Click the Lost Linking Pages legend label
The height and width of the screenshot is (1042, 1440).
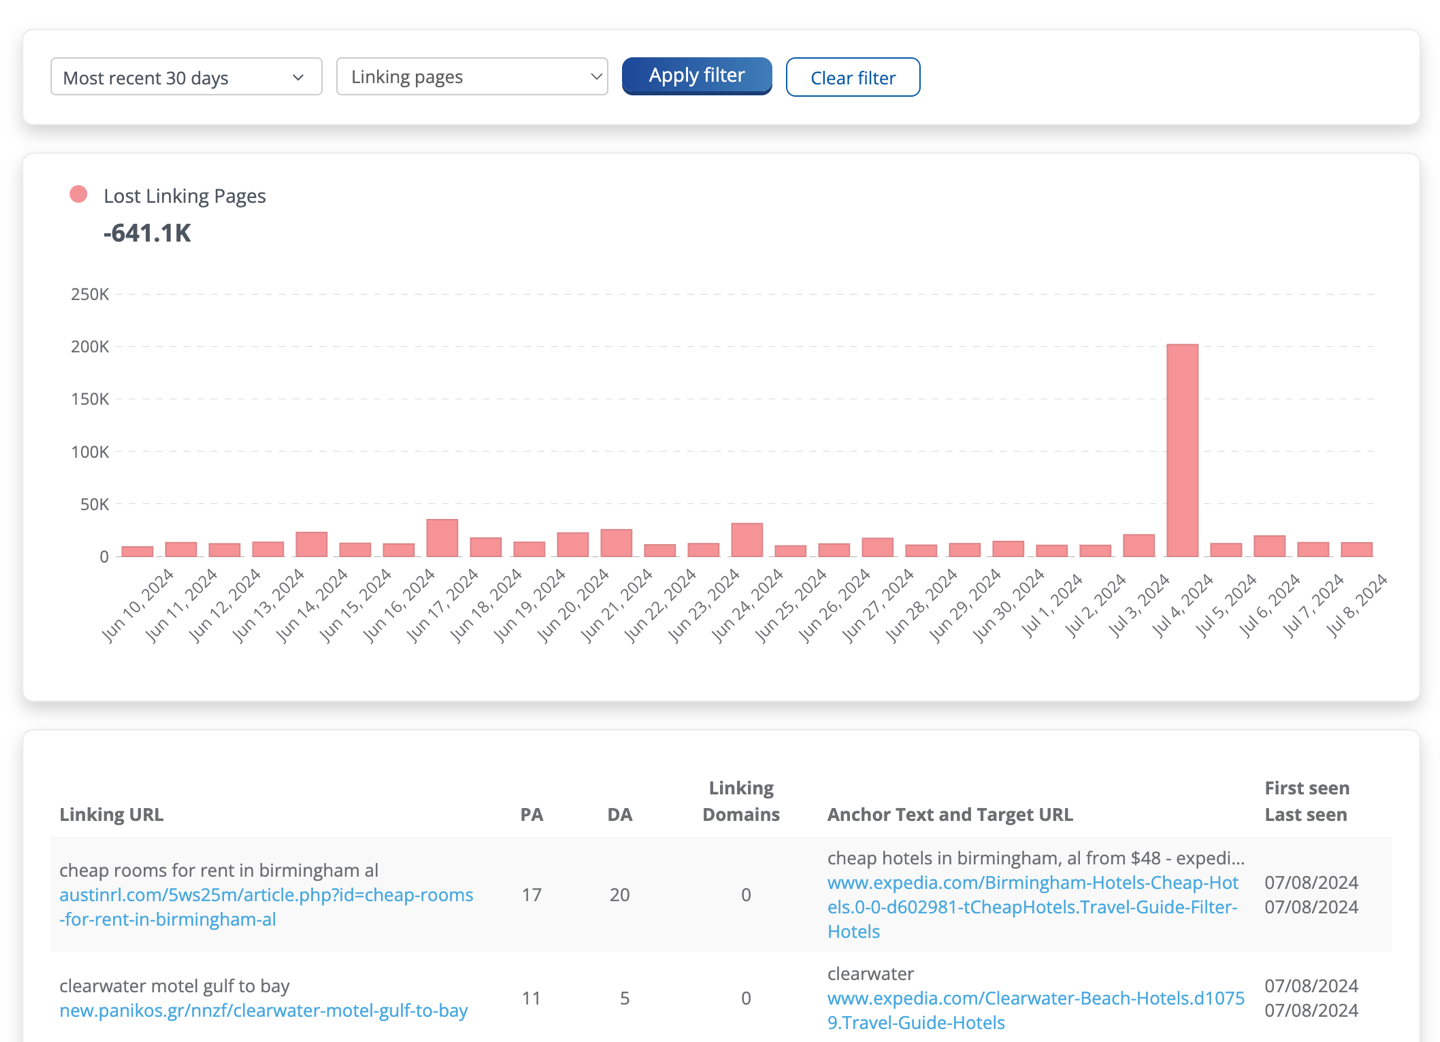pos(185,196)
